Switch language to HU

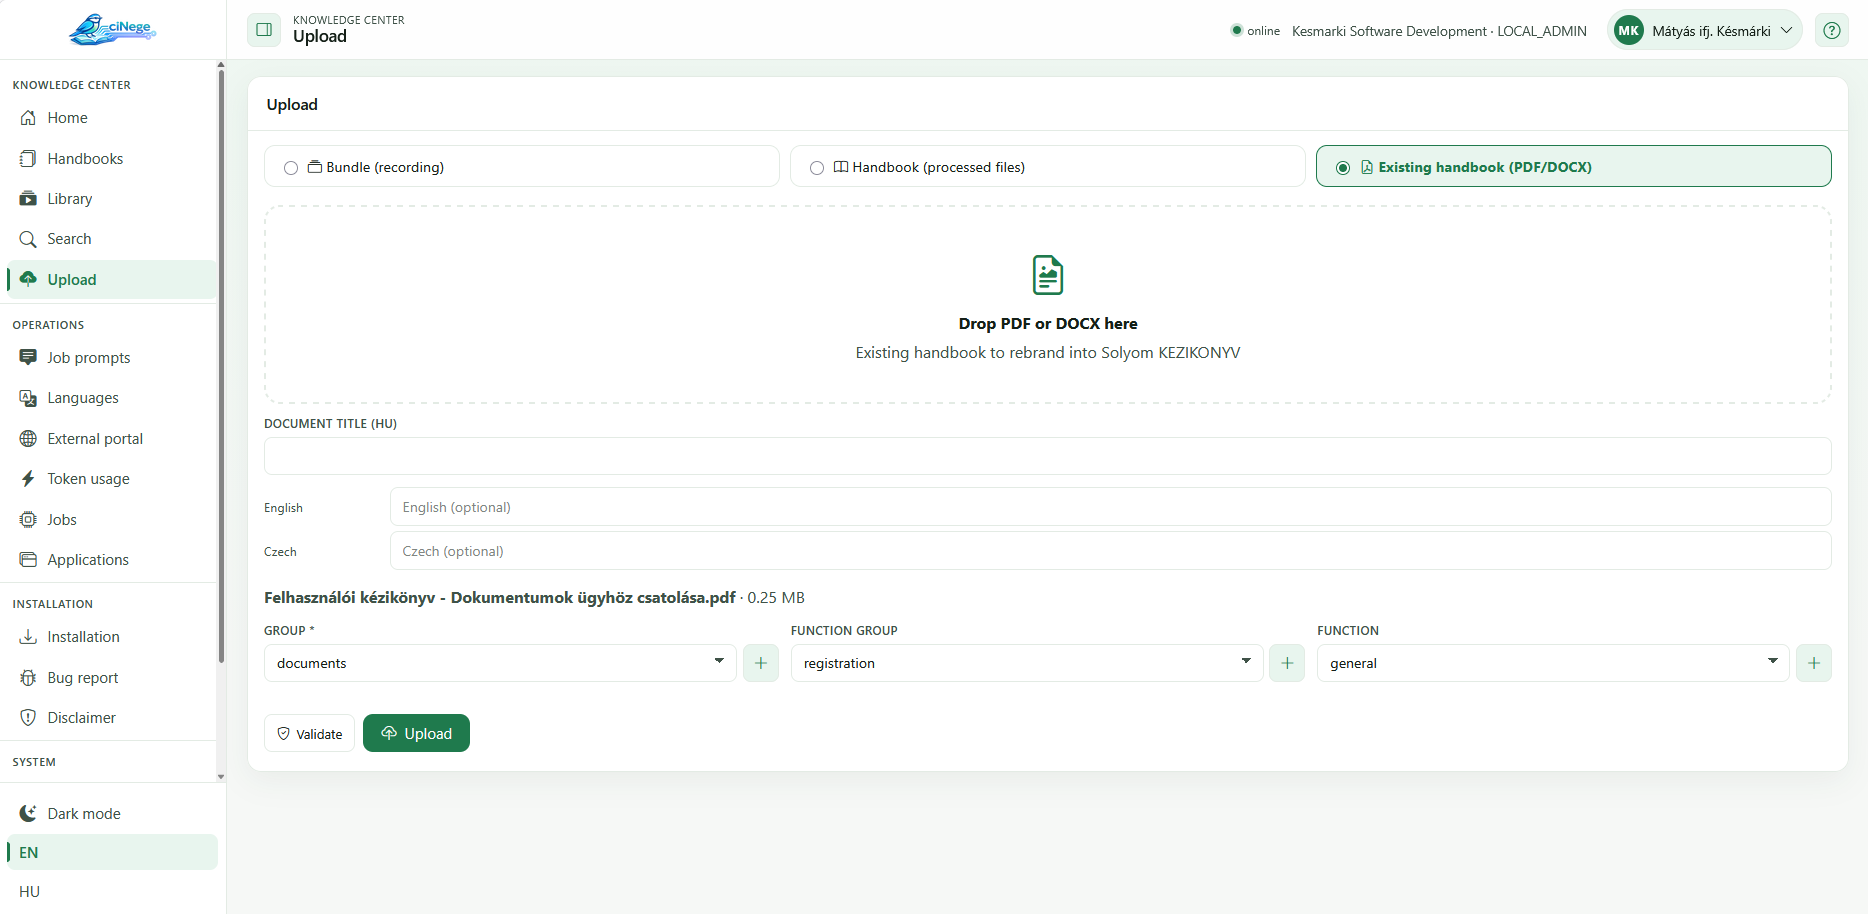[x=112, y=891]
